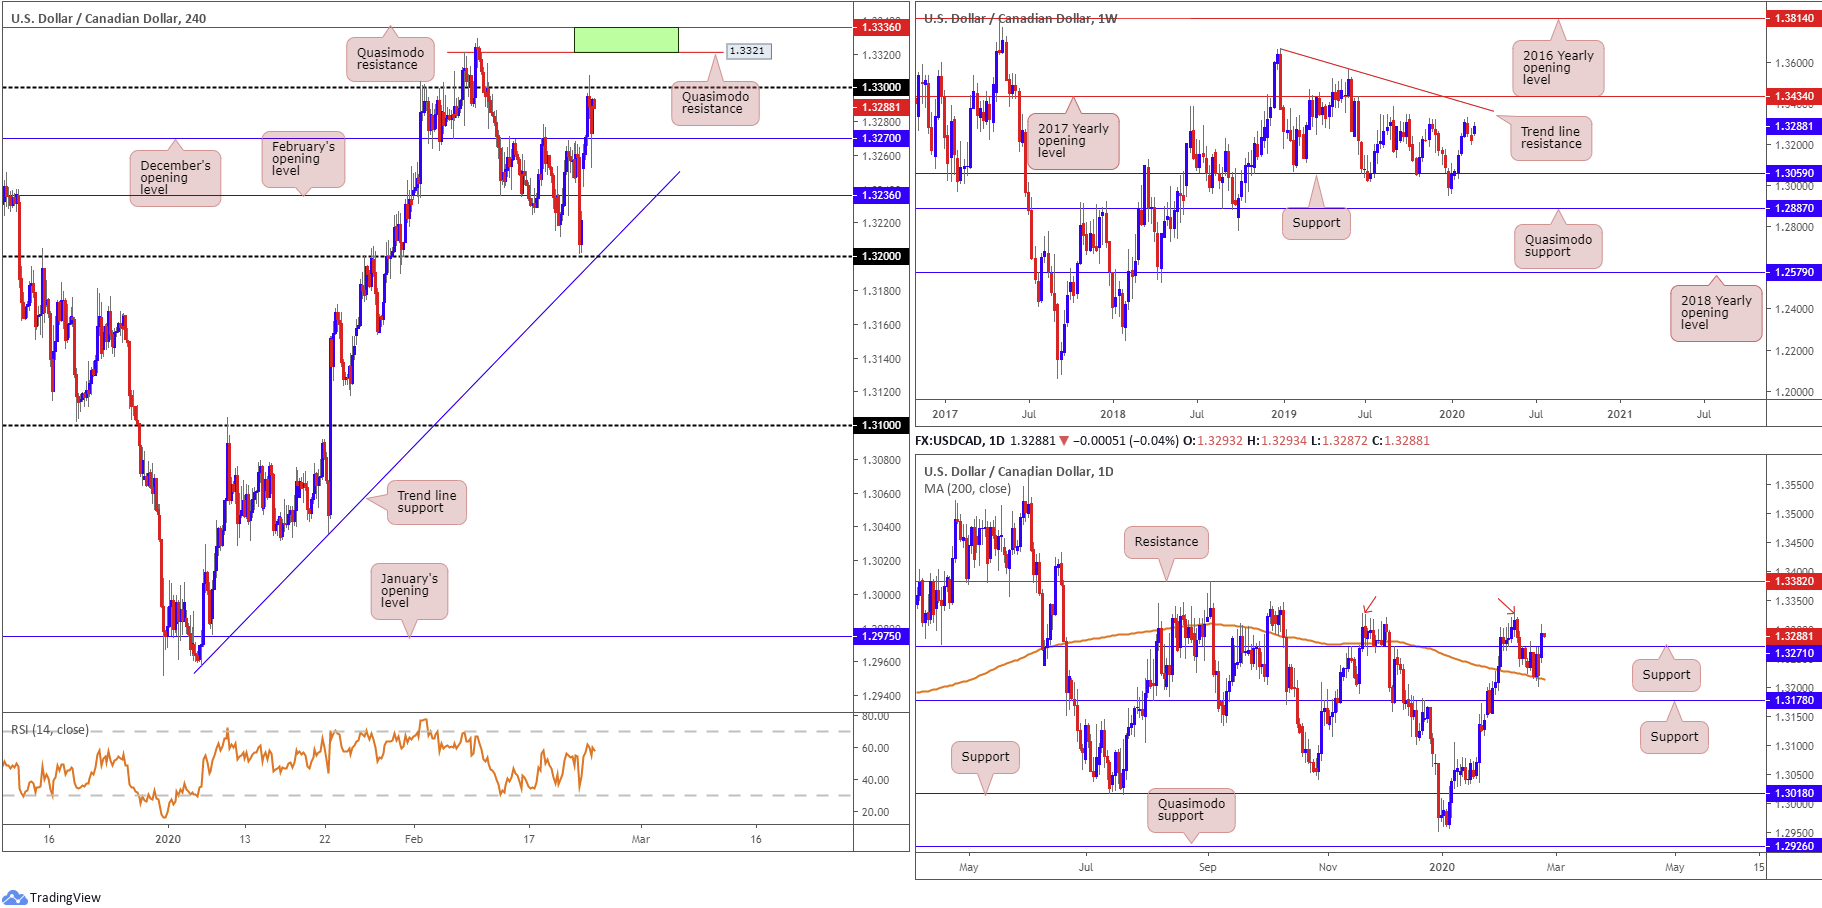Click the blue 1.32700 price tag

[881, 139]
